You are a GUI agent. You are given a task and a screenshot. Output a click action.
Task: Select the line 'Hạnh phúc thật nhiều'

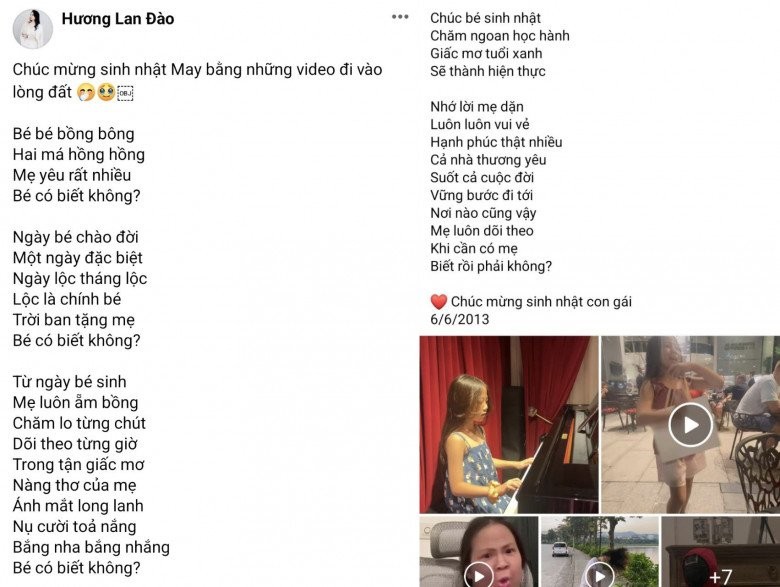pyautogui.click(x=496, y=142)
